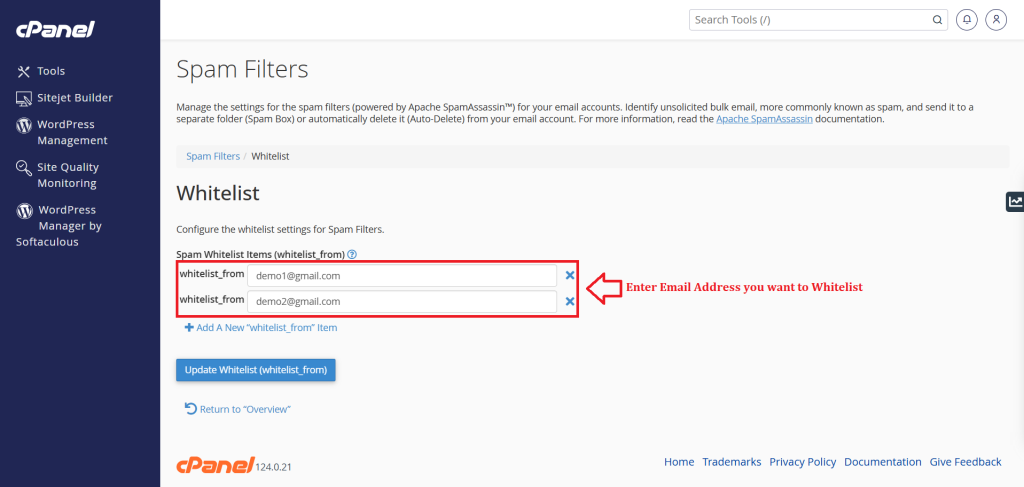Return to Overview link
Image resolution: width=1024 pixels, height=487 pixels.
pyautogui.click(x=238, y=409)
